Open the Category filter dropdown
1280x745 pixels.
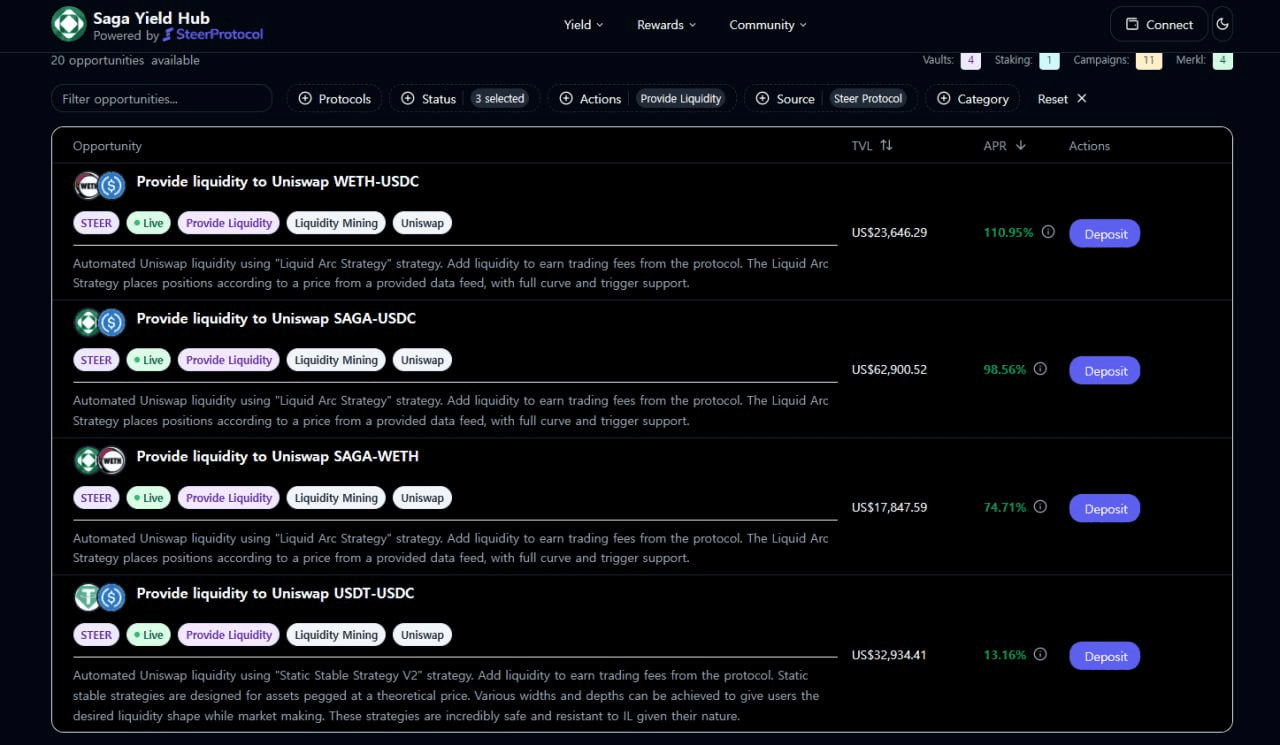coord(972,98)
